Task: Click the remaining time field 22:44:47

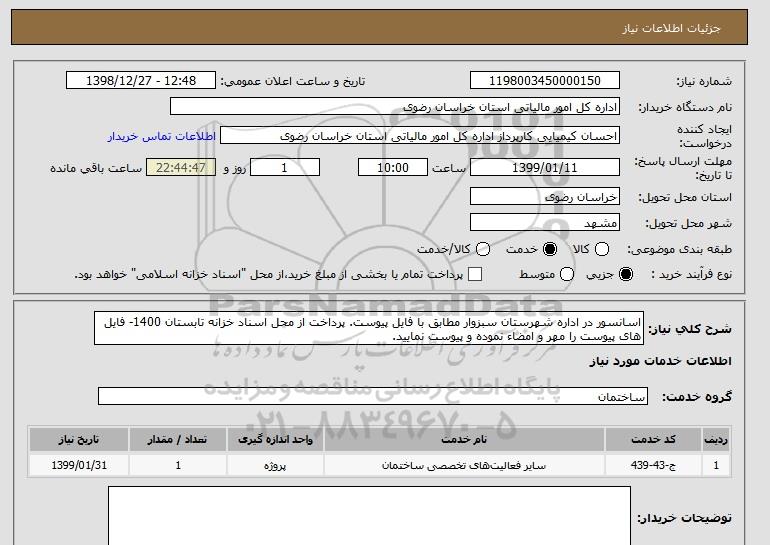Action: [181, 167]
